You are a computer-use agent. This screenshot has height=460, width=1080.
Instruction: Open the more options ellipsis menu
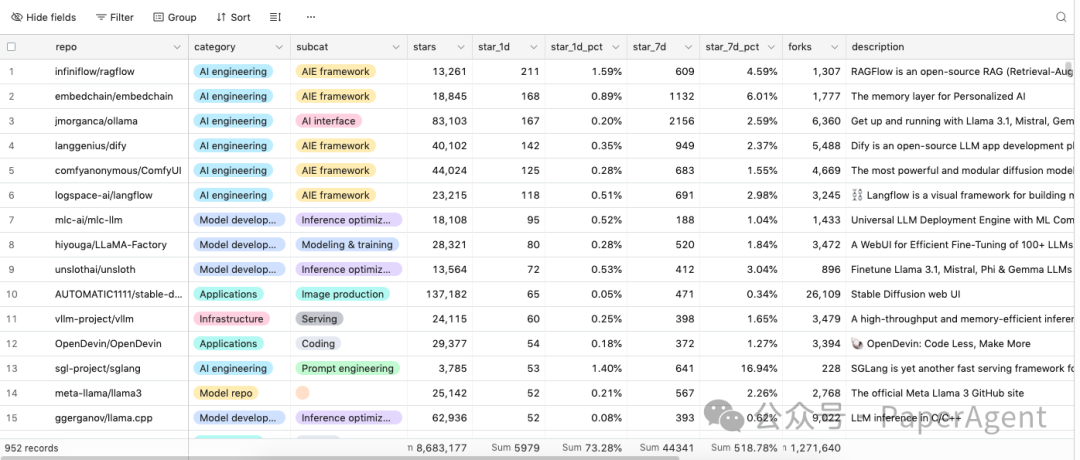(x=311, y=17)
